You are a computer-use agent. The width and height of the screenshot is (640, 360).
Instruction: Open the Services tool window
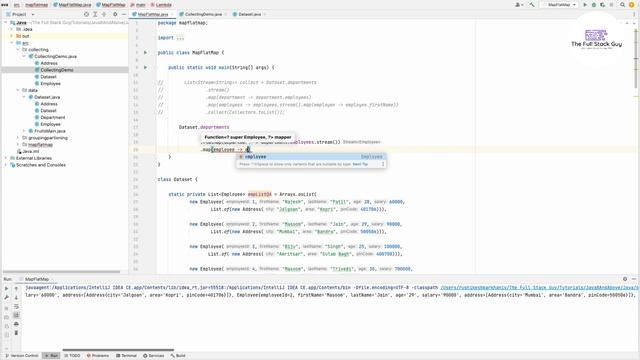(153, 356)
